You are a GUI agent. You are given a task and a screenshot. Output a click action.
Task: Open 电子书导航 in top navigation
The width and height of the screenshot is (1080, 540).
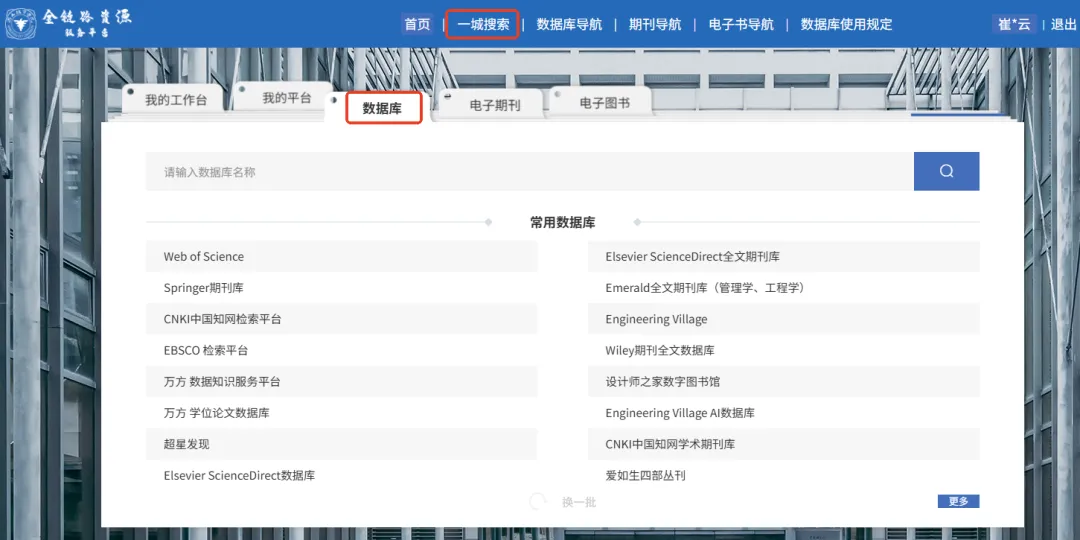[x=741, y=24]
